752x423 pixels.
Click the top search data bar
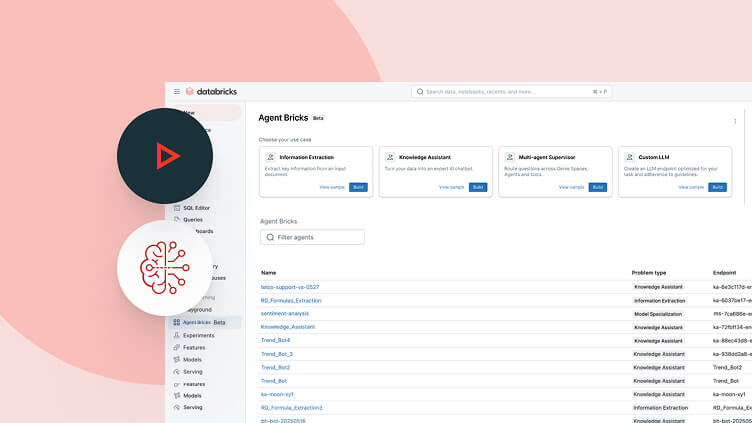[511, 91]
